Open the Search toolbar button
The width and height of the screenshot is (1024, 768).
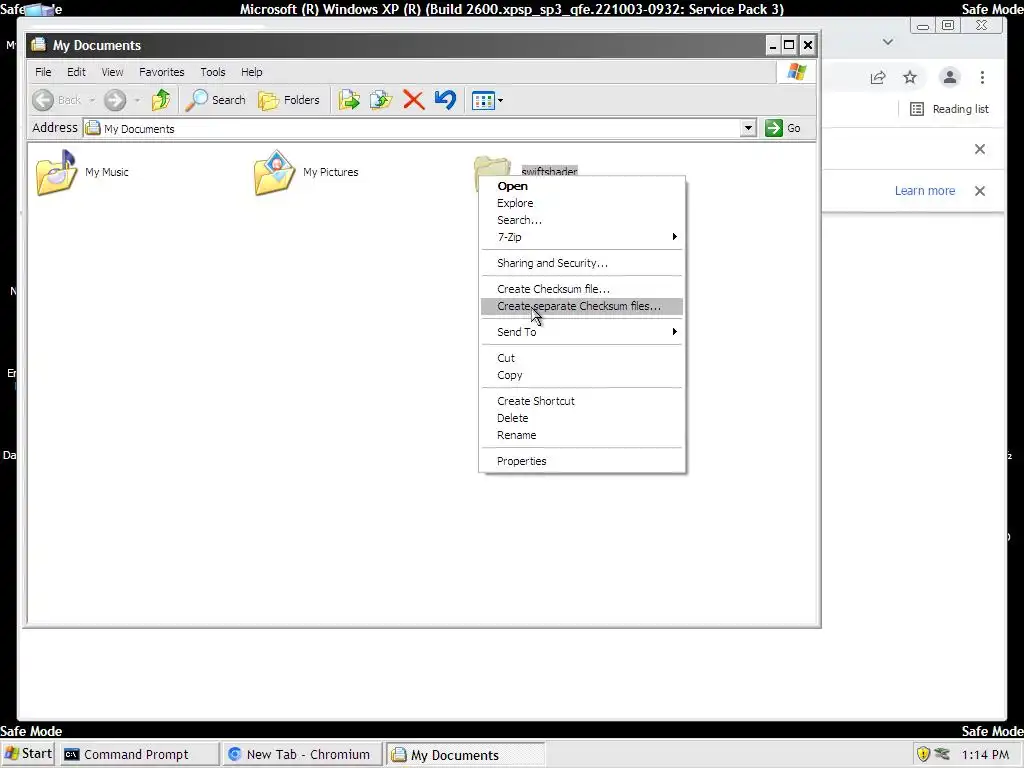[216, 100]
